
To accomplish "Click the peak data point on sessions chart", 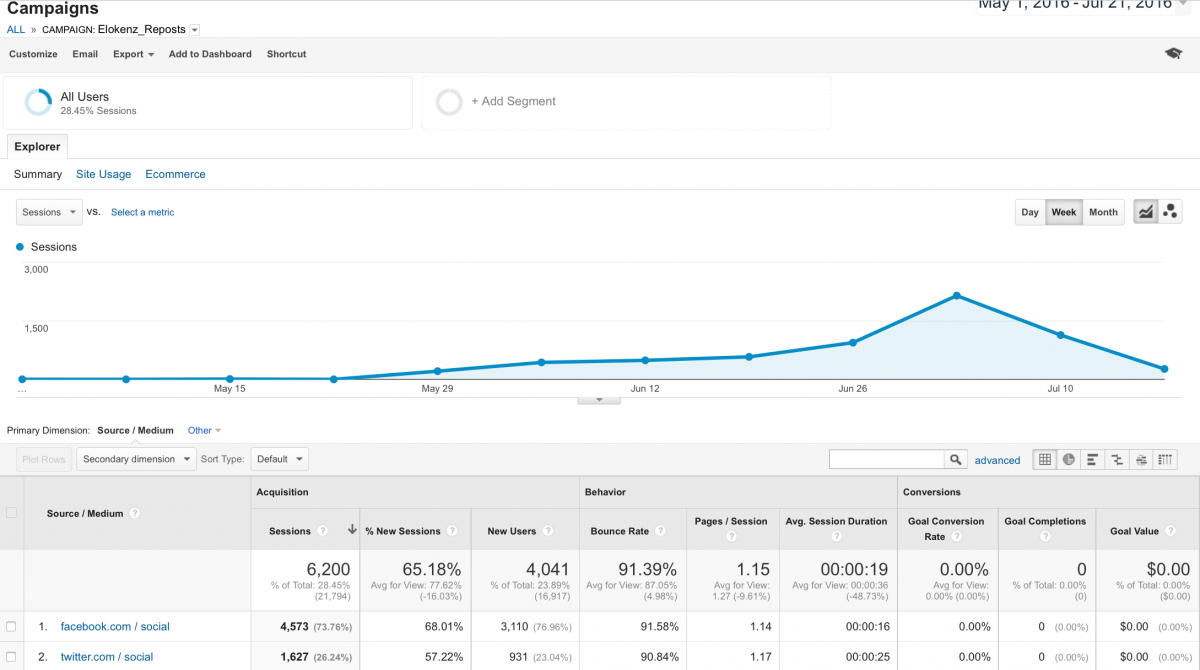I will point(957,296).
